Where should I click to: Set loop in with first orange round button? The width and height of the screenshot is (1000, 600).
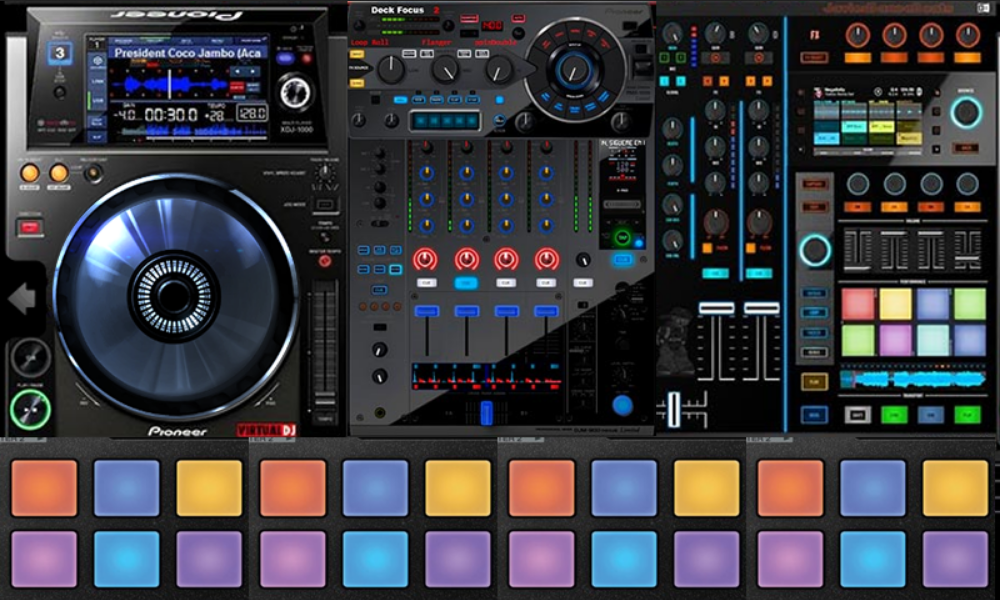tap(29, 173)
